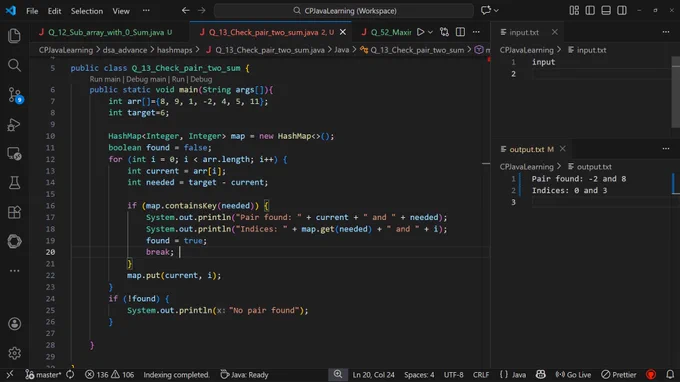Change the UTF-8 file encoding
Screen dimensions: 680x382
[453, 375]
